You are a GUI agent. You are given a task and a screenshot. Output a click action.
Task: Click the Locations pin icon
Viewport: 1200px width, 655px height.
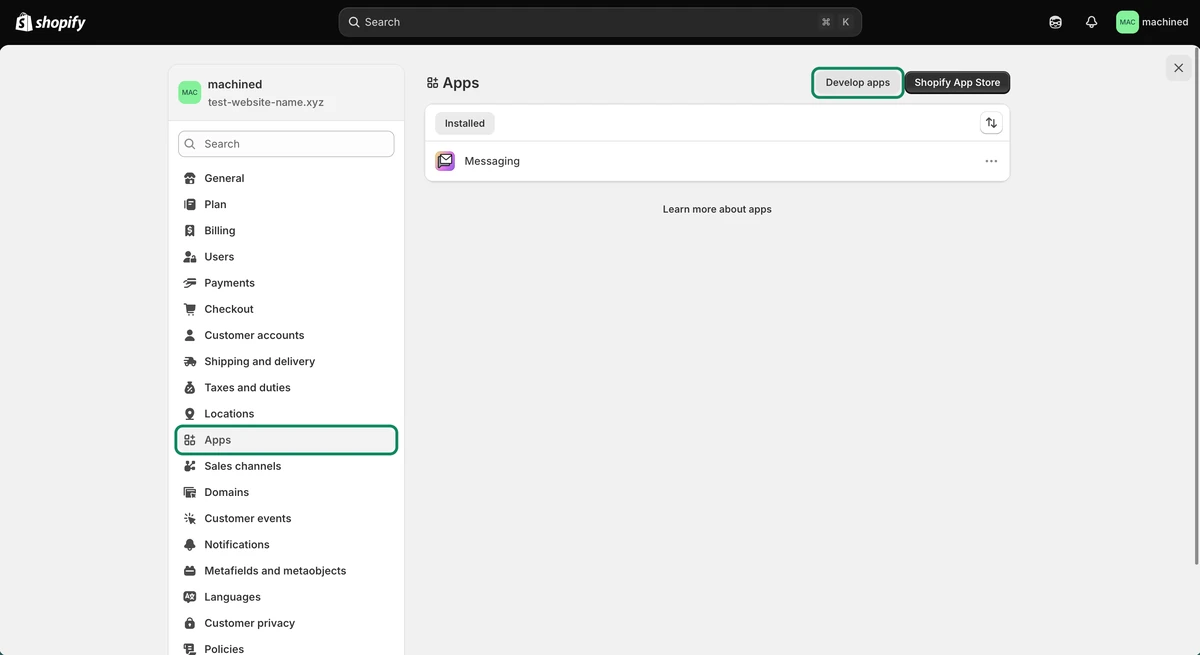coord(190,414)
